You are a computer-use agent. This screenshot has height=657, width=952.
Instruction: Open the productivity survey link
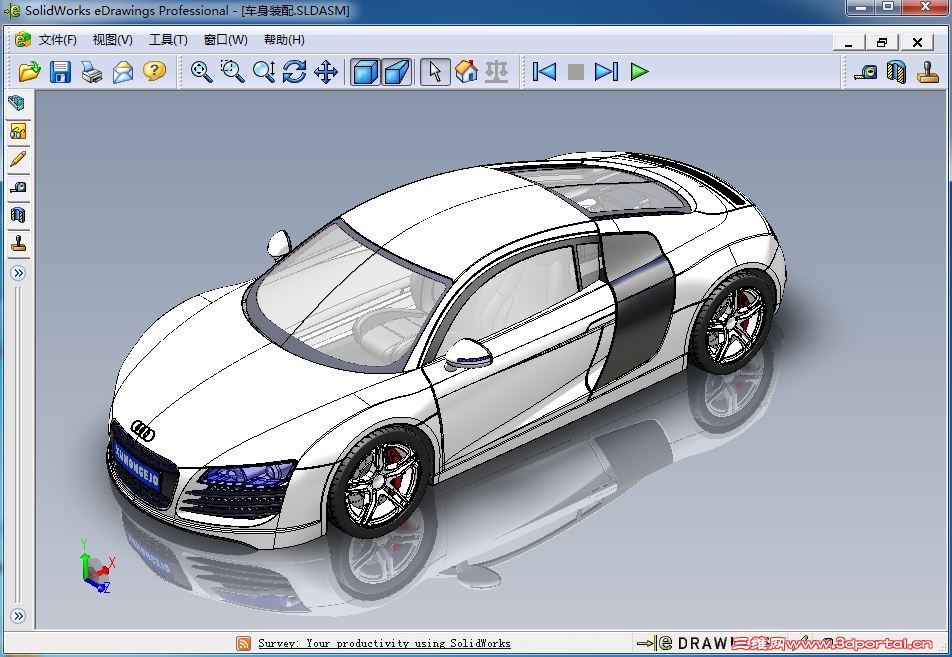pyautogui.click(x=384, y=643)
